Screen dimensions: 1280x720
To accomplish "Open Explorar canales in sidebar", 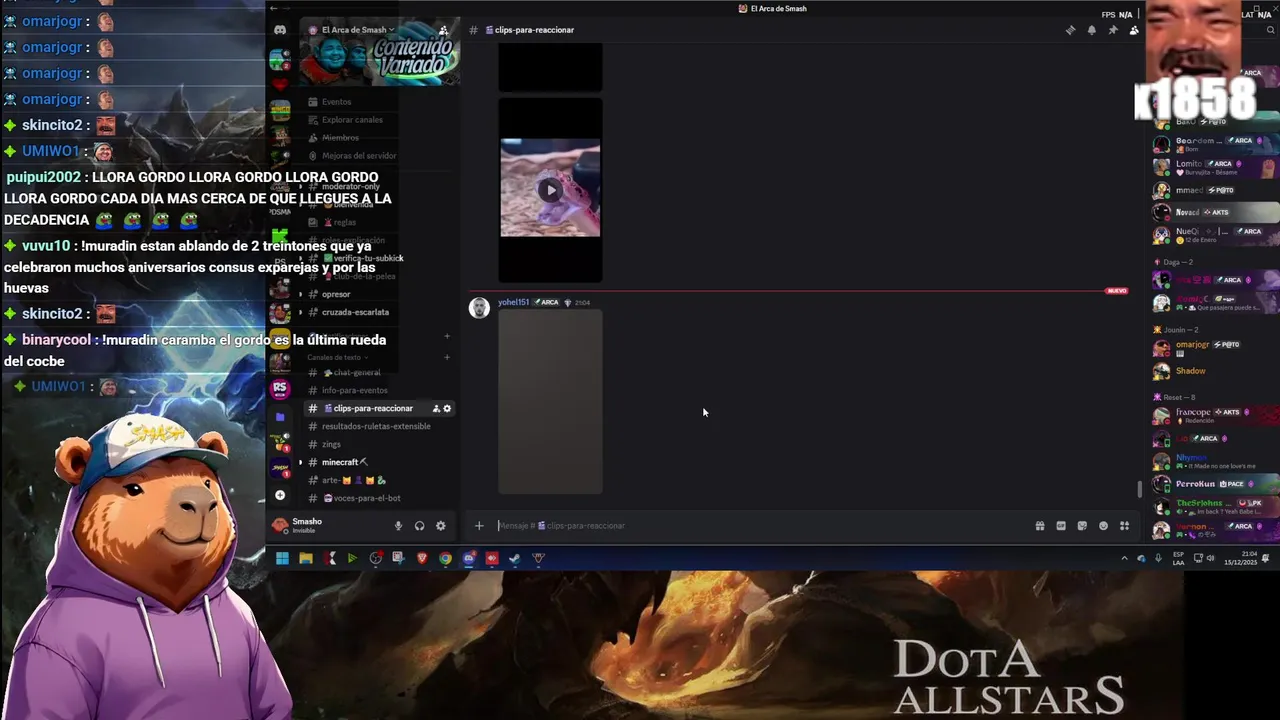I will [353, 120].
